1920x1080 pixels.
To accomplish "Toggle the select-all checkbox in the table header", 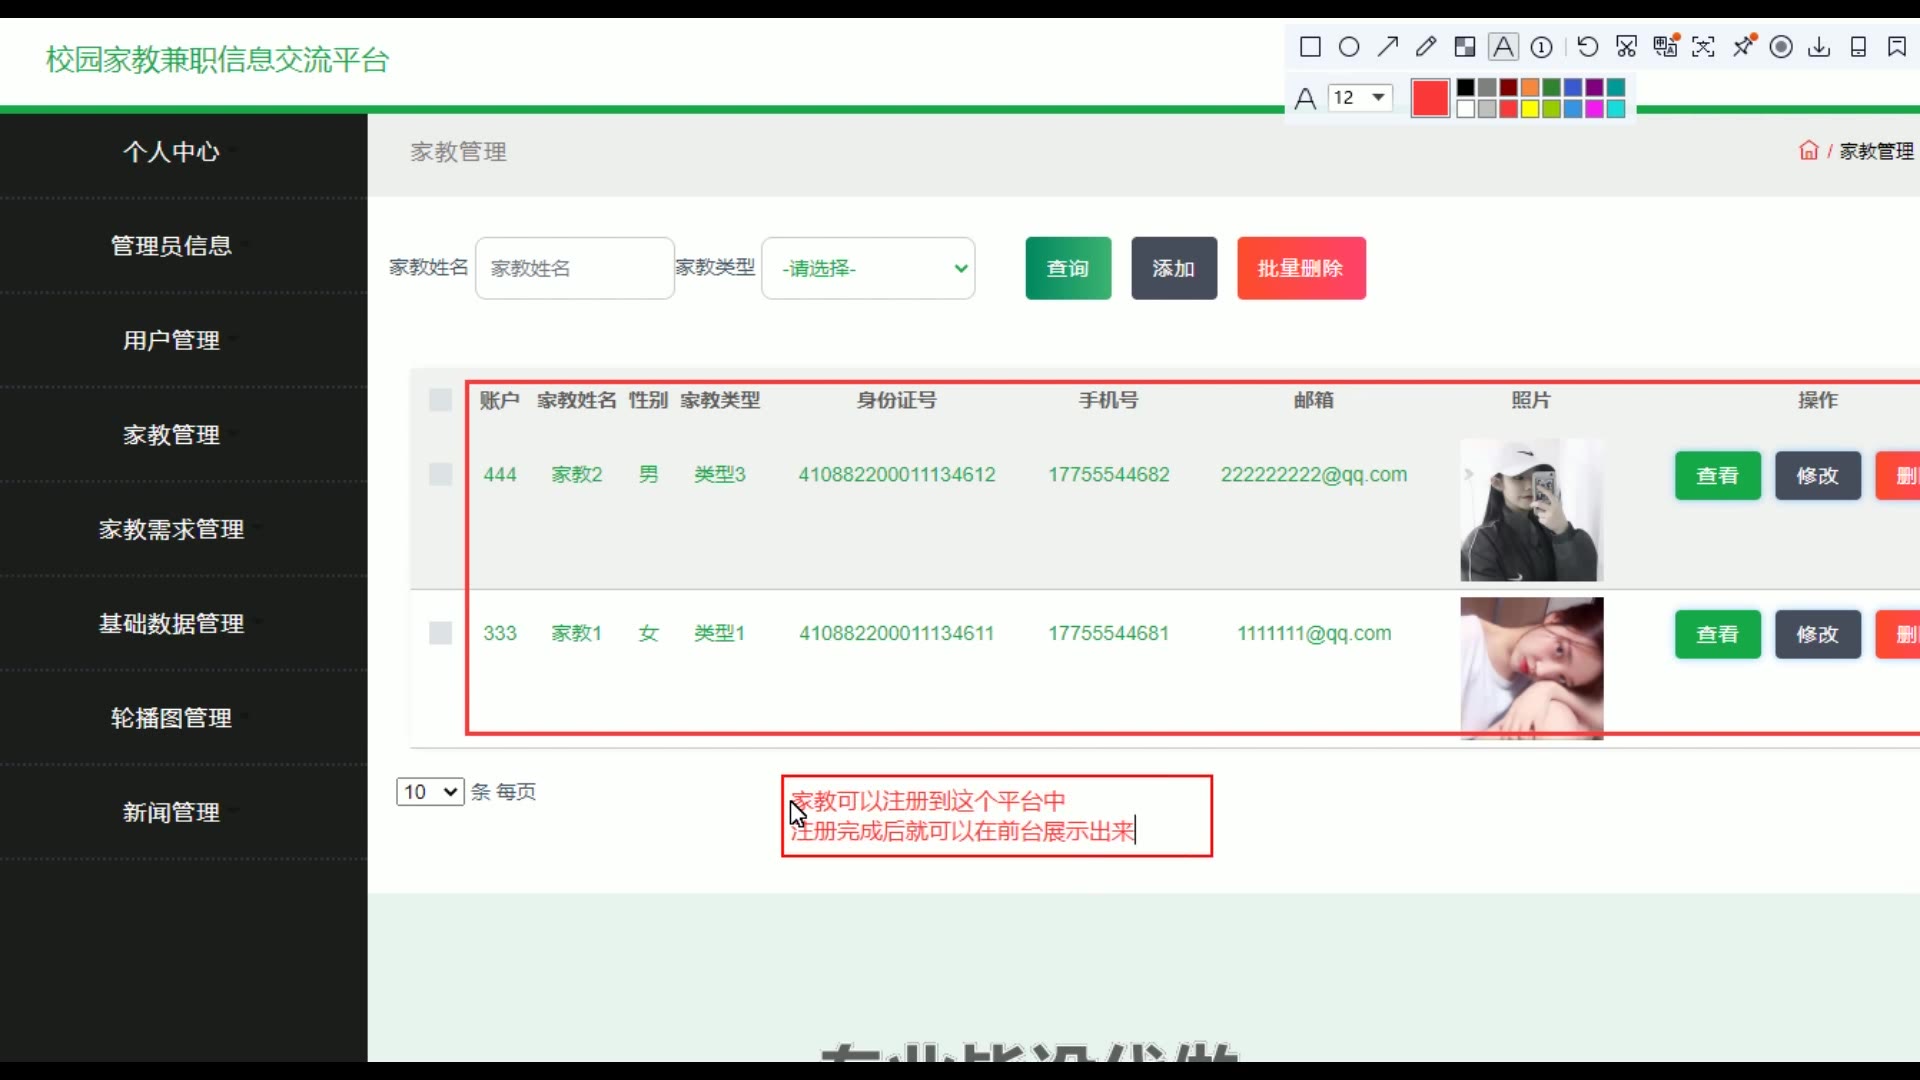I will coord(440,400).
